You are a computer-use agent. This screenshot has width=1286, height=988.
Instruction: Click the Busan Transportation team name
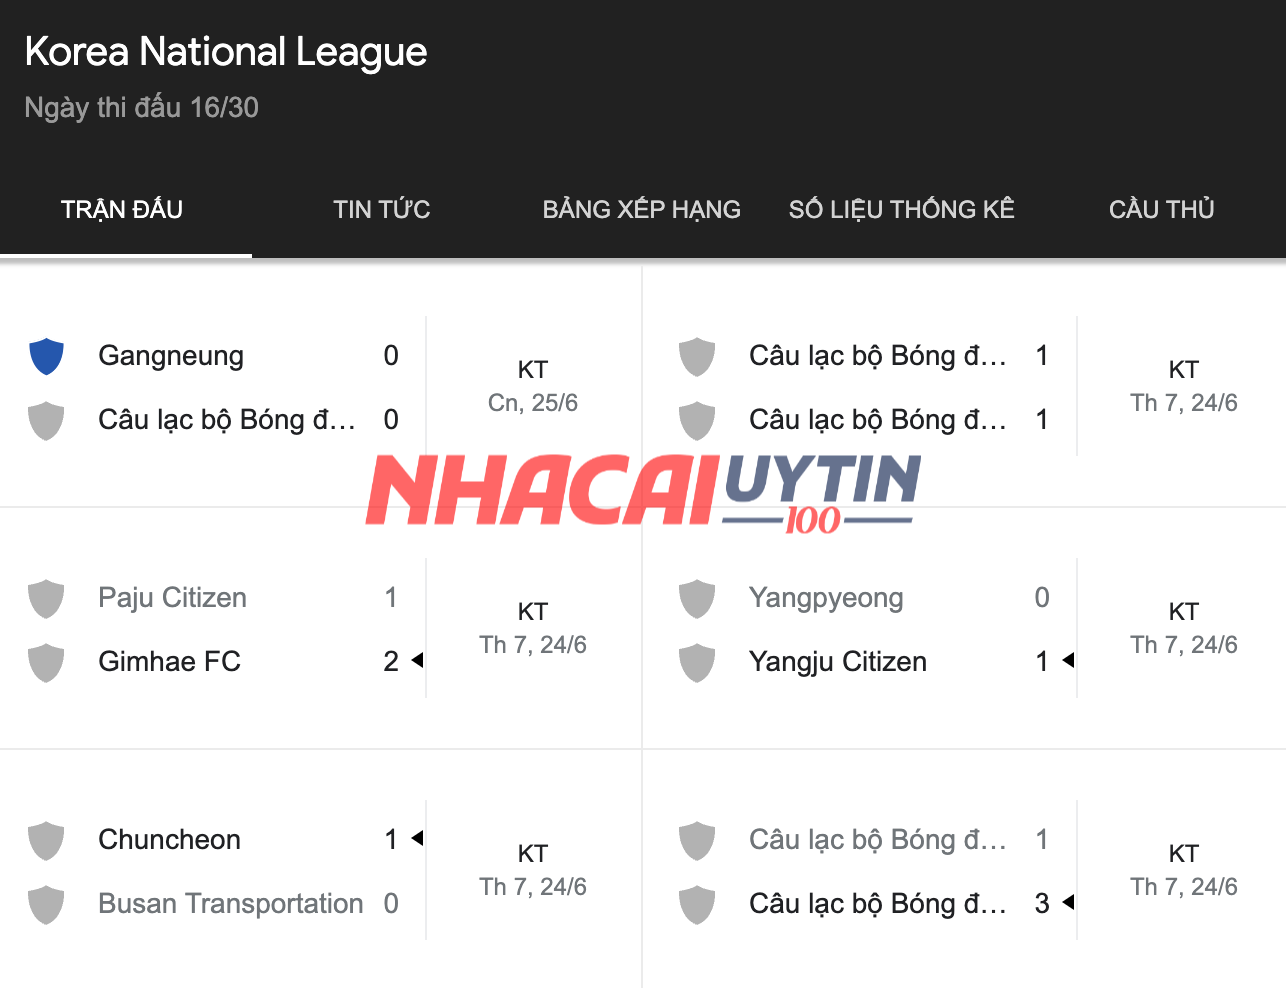tap(230, 904)
